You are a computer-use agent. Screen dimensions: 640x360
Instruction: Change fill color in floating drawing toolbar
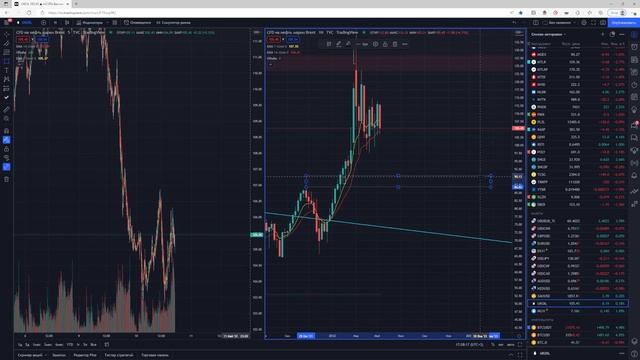(x=348, y=44)
